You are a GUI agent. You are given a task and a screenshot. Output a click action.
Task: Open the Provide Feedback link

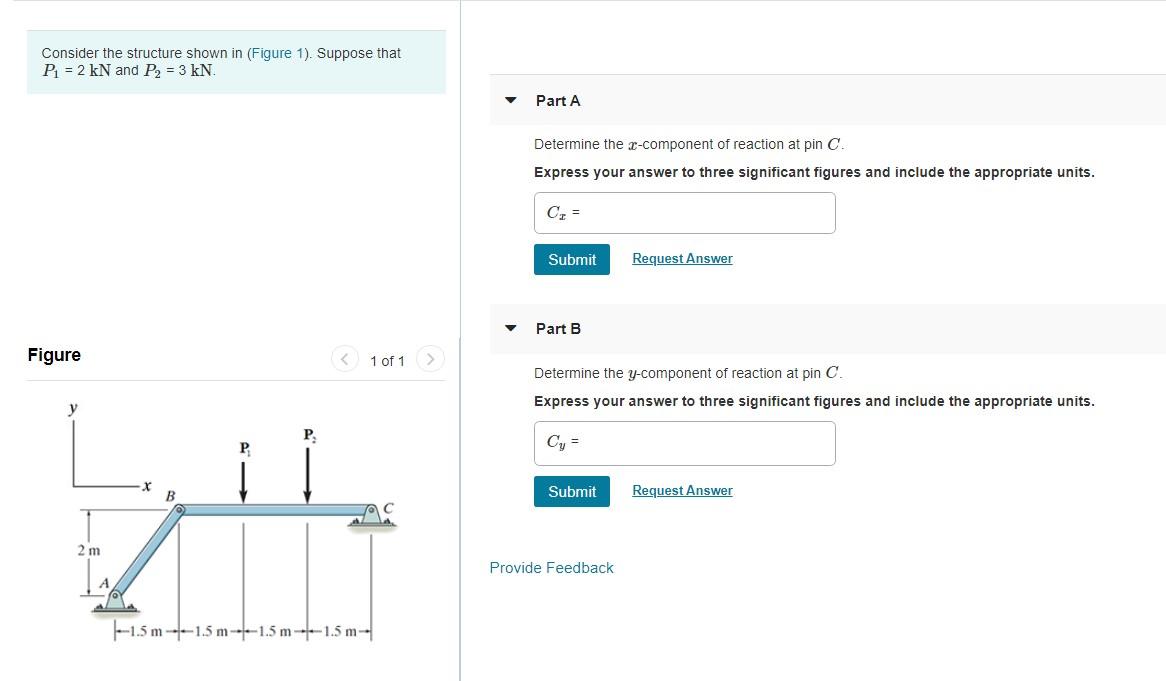(551, 567)
